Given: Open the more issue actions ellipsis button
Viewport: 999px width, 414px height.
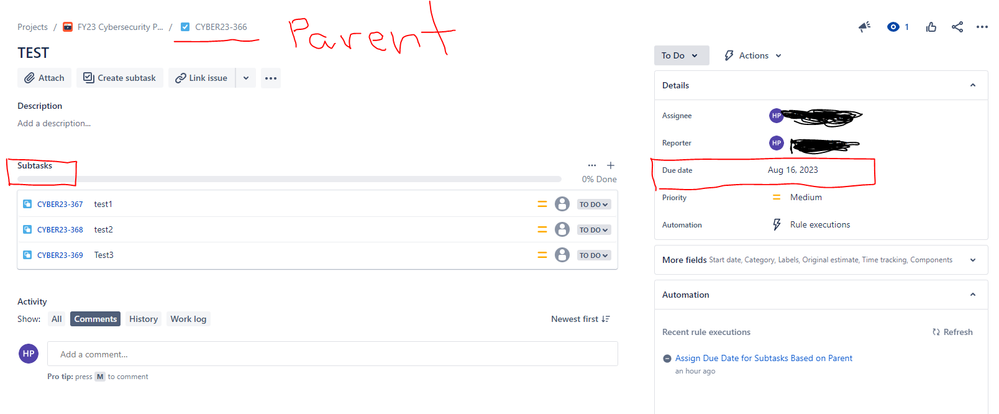Looking at the screenshot, I should pos(271,78).
